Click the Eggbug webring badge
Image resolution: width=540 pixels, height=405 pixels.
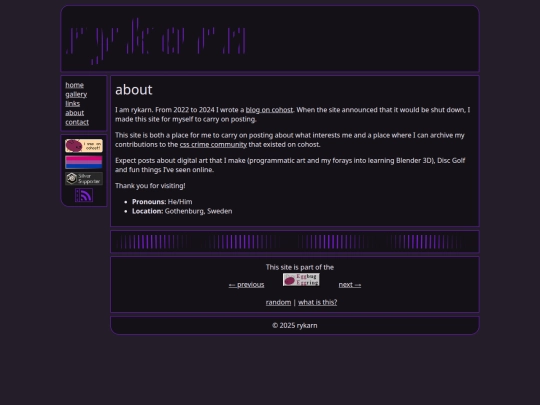coord(301,280)
